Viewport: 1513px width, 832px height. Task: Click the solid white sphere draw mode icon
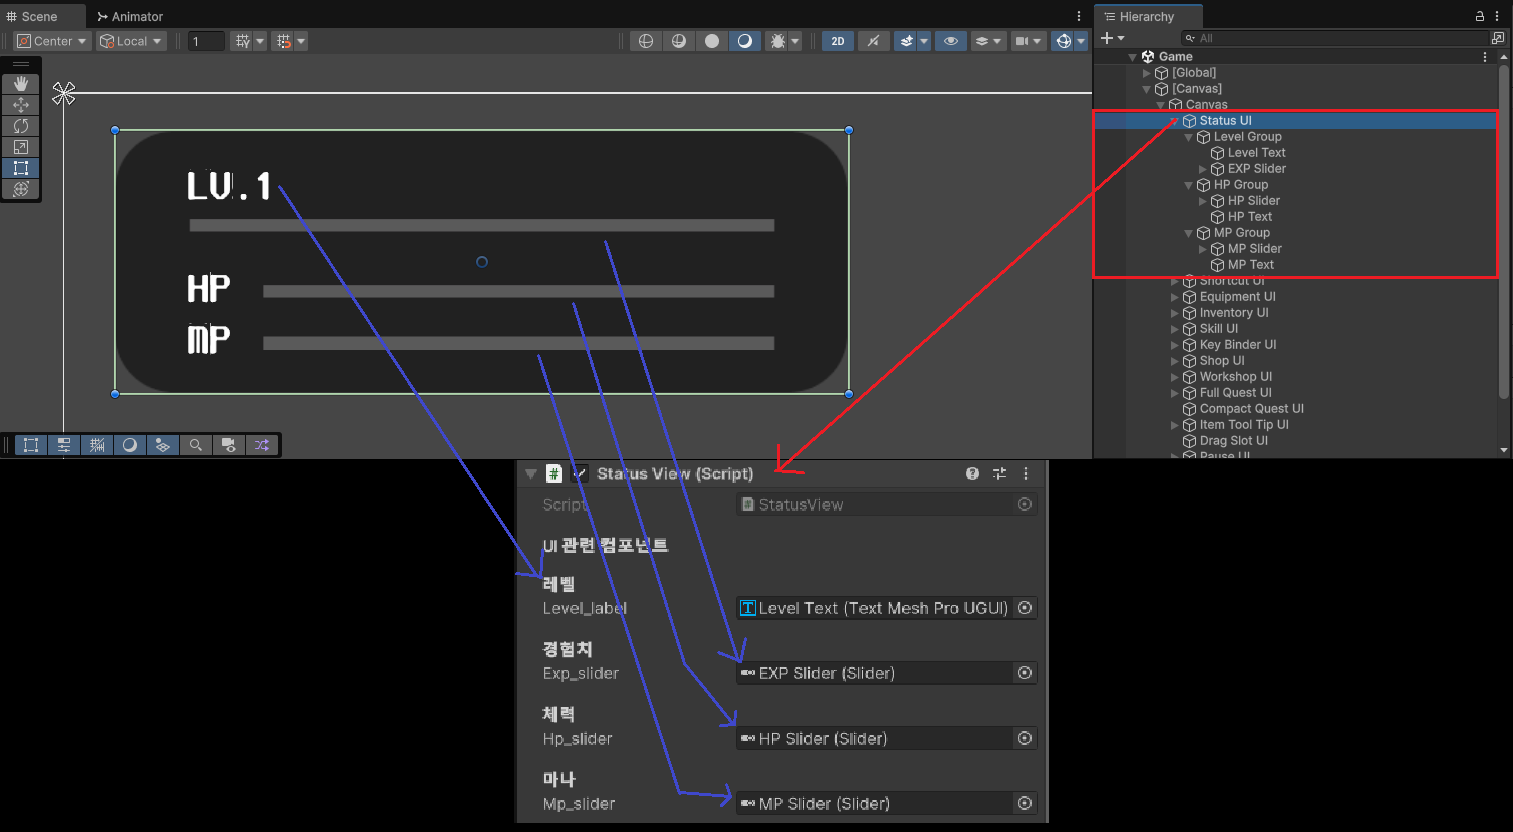tap(712, 41)
